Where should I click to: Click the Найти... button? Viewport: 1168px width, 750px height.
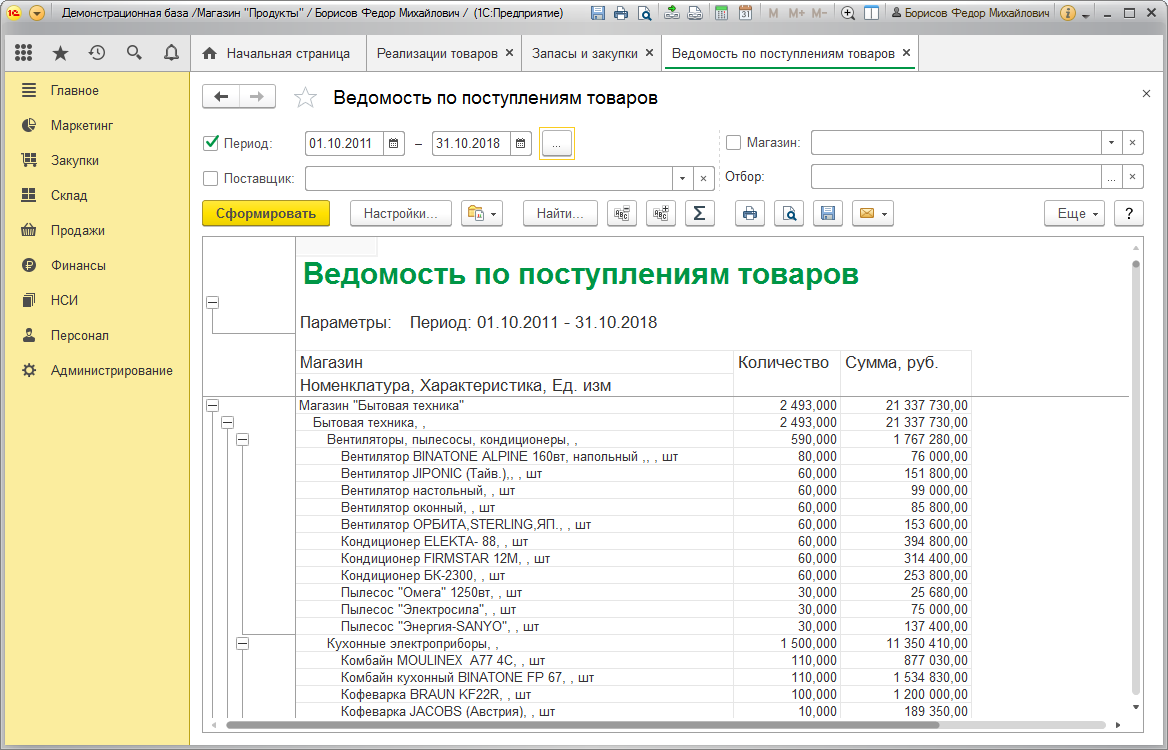(x=560, y=214)
